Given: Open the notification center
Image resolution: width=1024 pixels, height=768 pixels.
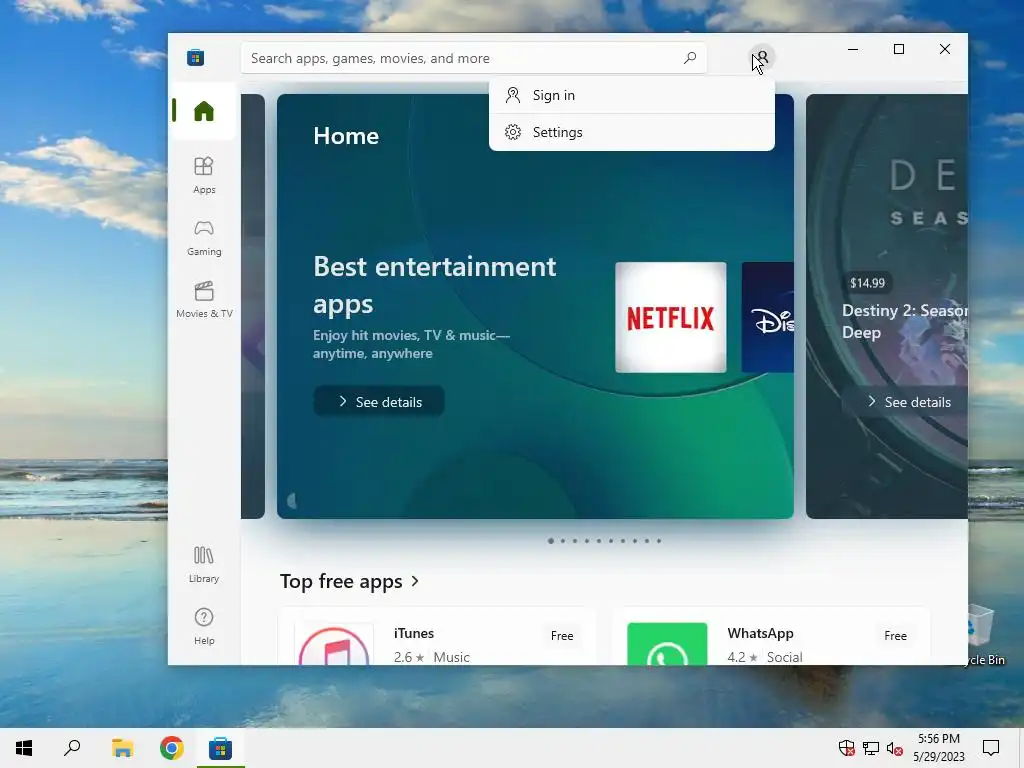Looking at the screenshot, I should 991,748.
